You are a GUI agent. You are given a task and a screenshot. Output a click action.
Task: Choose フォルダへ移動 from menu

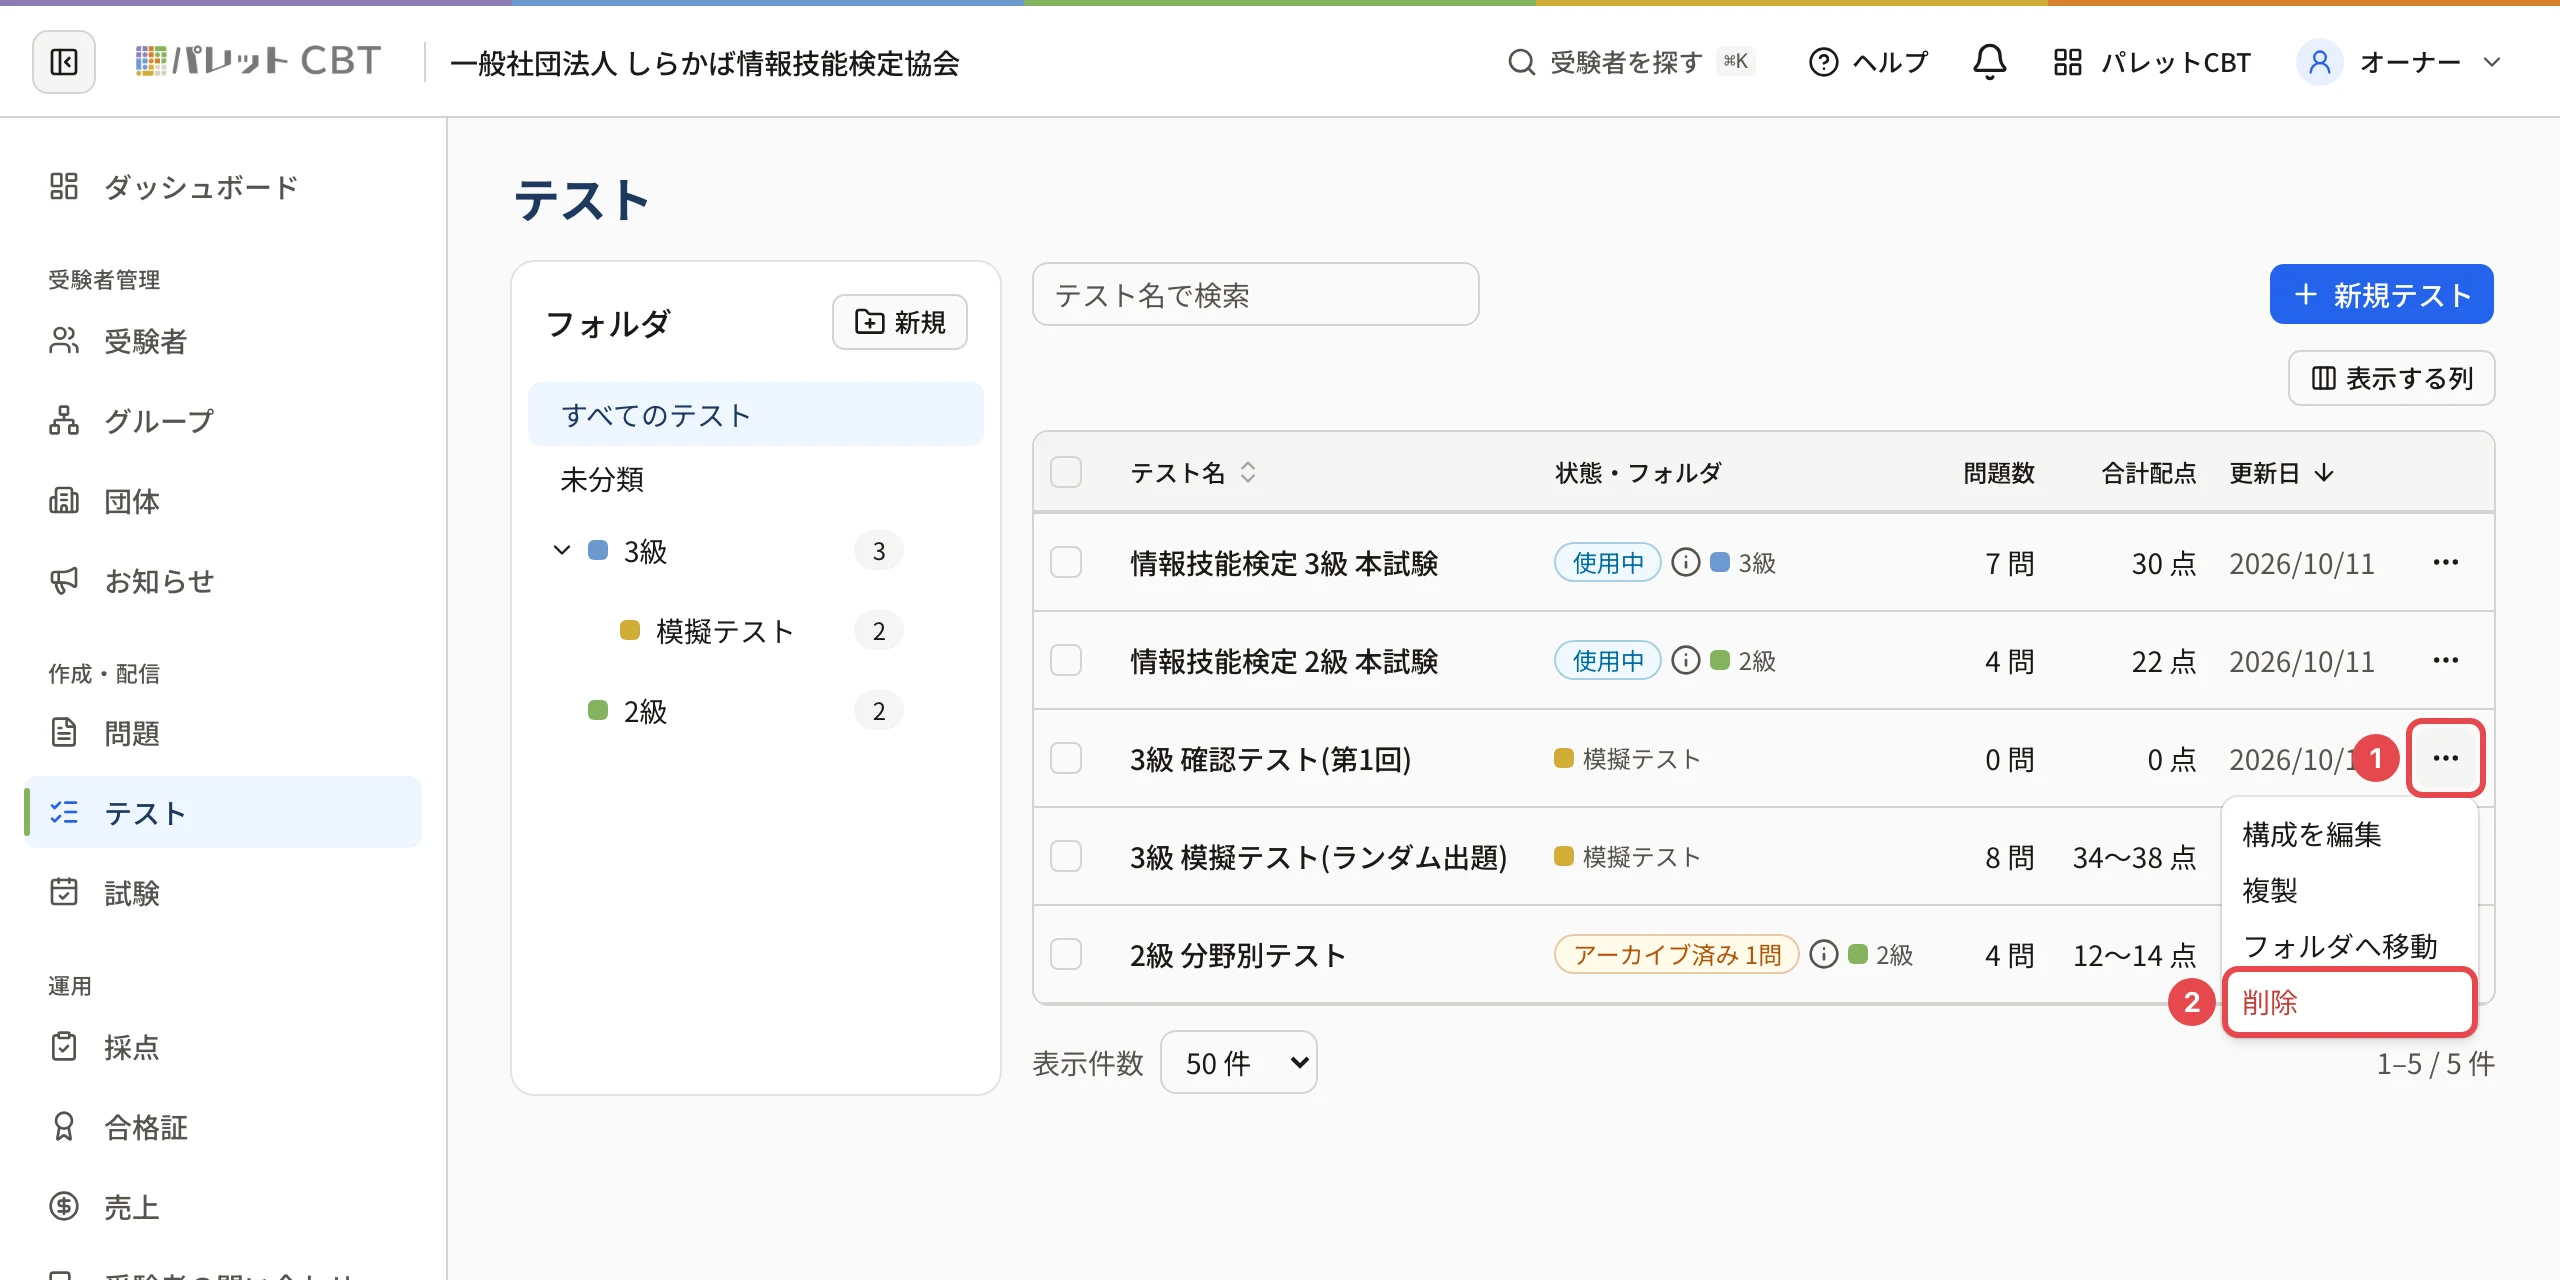click(x=2350, y=946)
